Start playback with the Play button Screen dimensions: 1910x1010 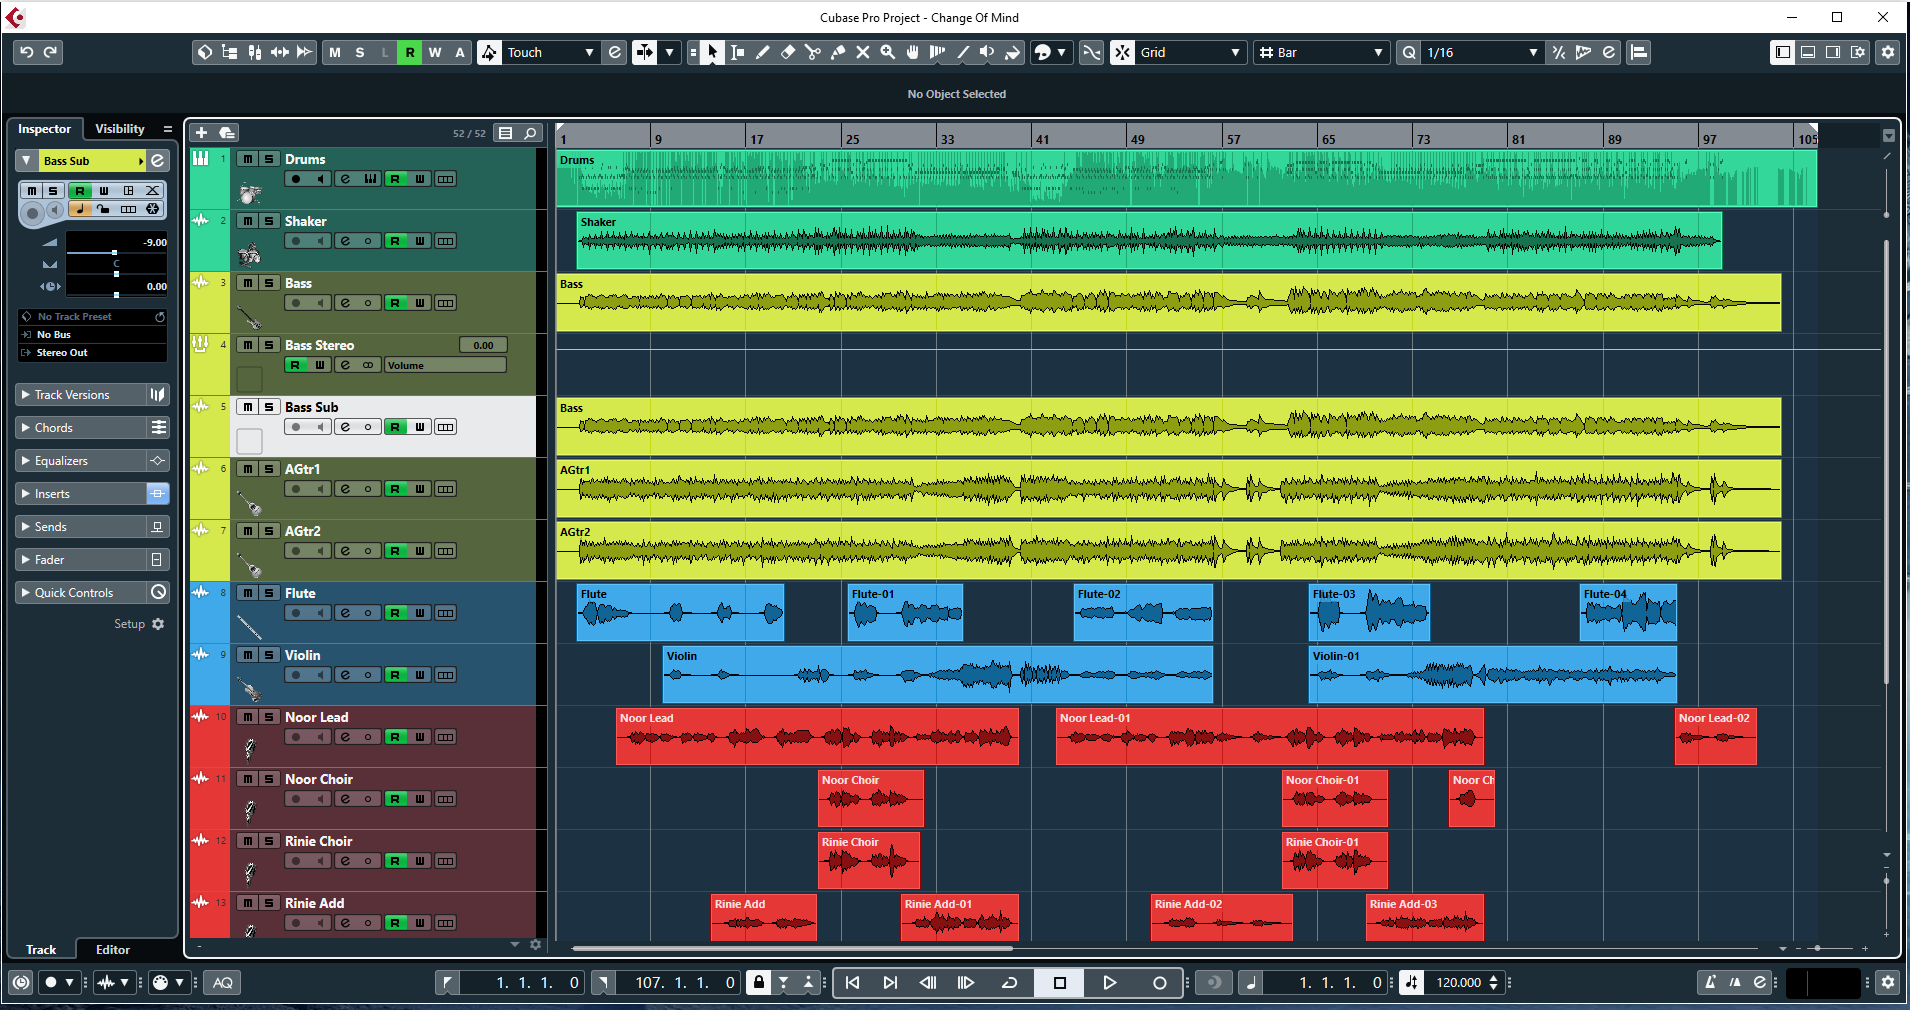pyautogui.click(x=1109, y=983)
